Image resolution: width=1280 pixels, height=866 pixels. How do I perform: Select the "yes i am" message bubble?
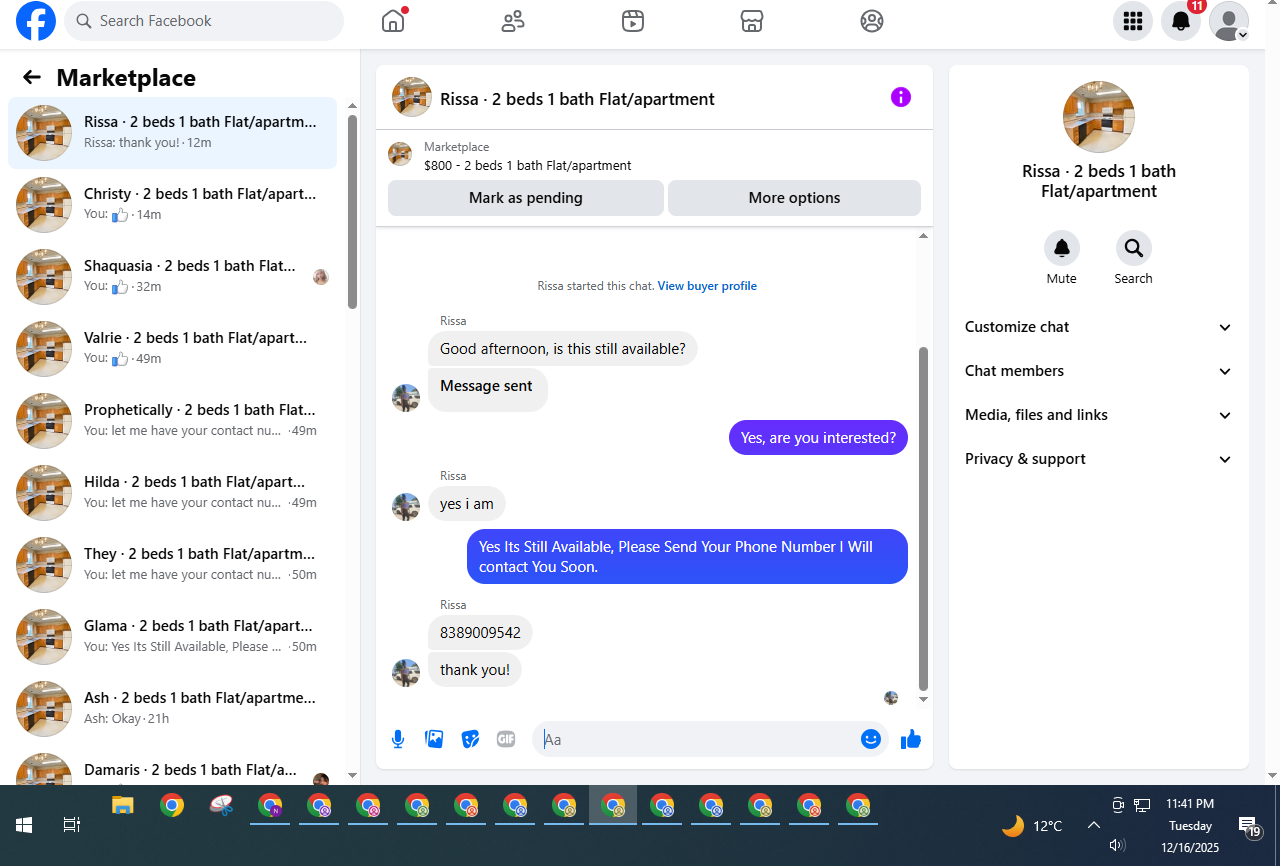click(x=467, y=504)
